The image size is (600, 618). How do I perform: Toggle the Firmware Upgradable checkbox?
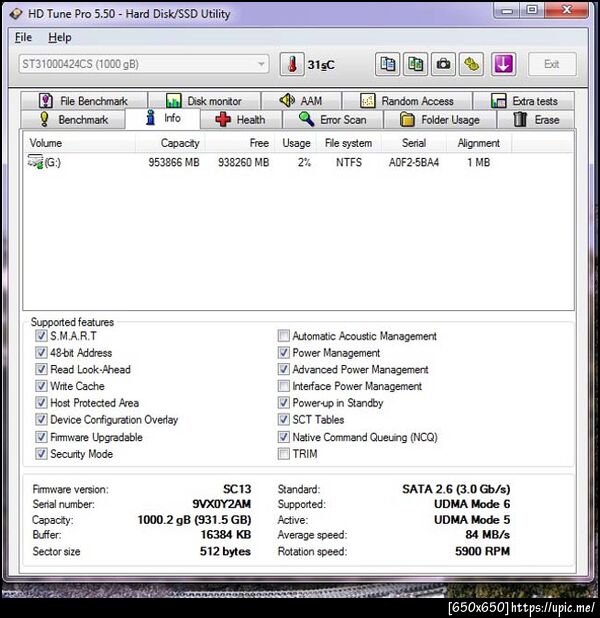(41, 437)
